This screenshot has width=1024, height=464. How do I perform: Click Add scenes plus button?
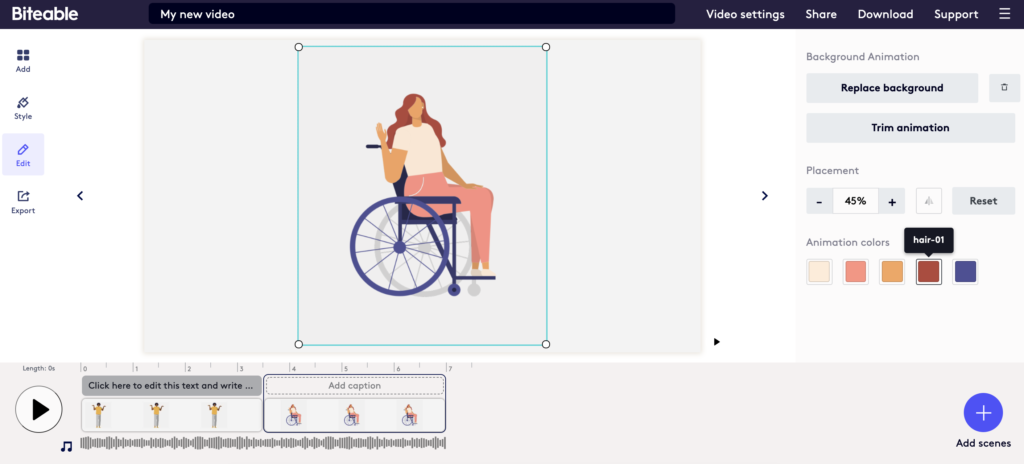[x=983, y=412]
